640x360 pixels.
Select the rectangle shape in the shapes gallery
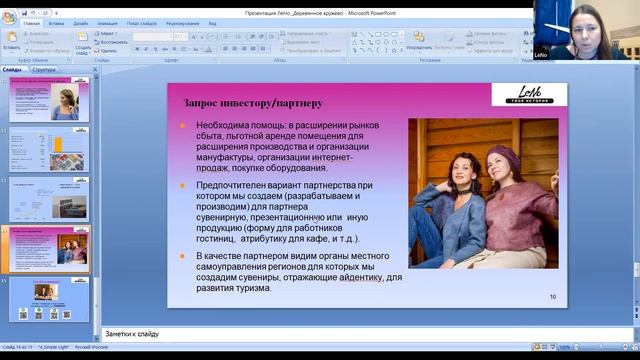378,34
